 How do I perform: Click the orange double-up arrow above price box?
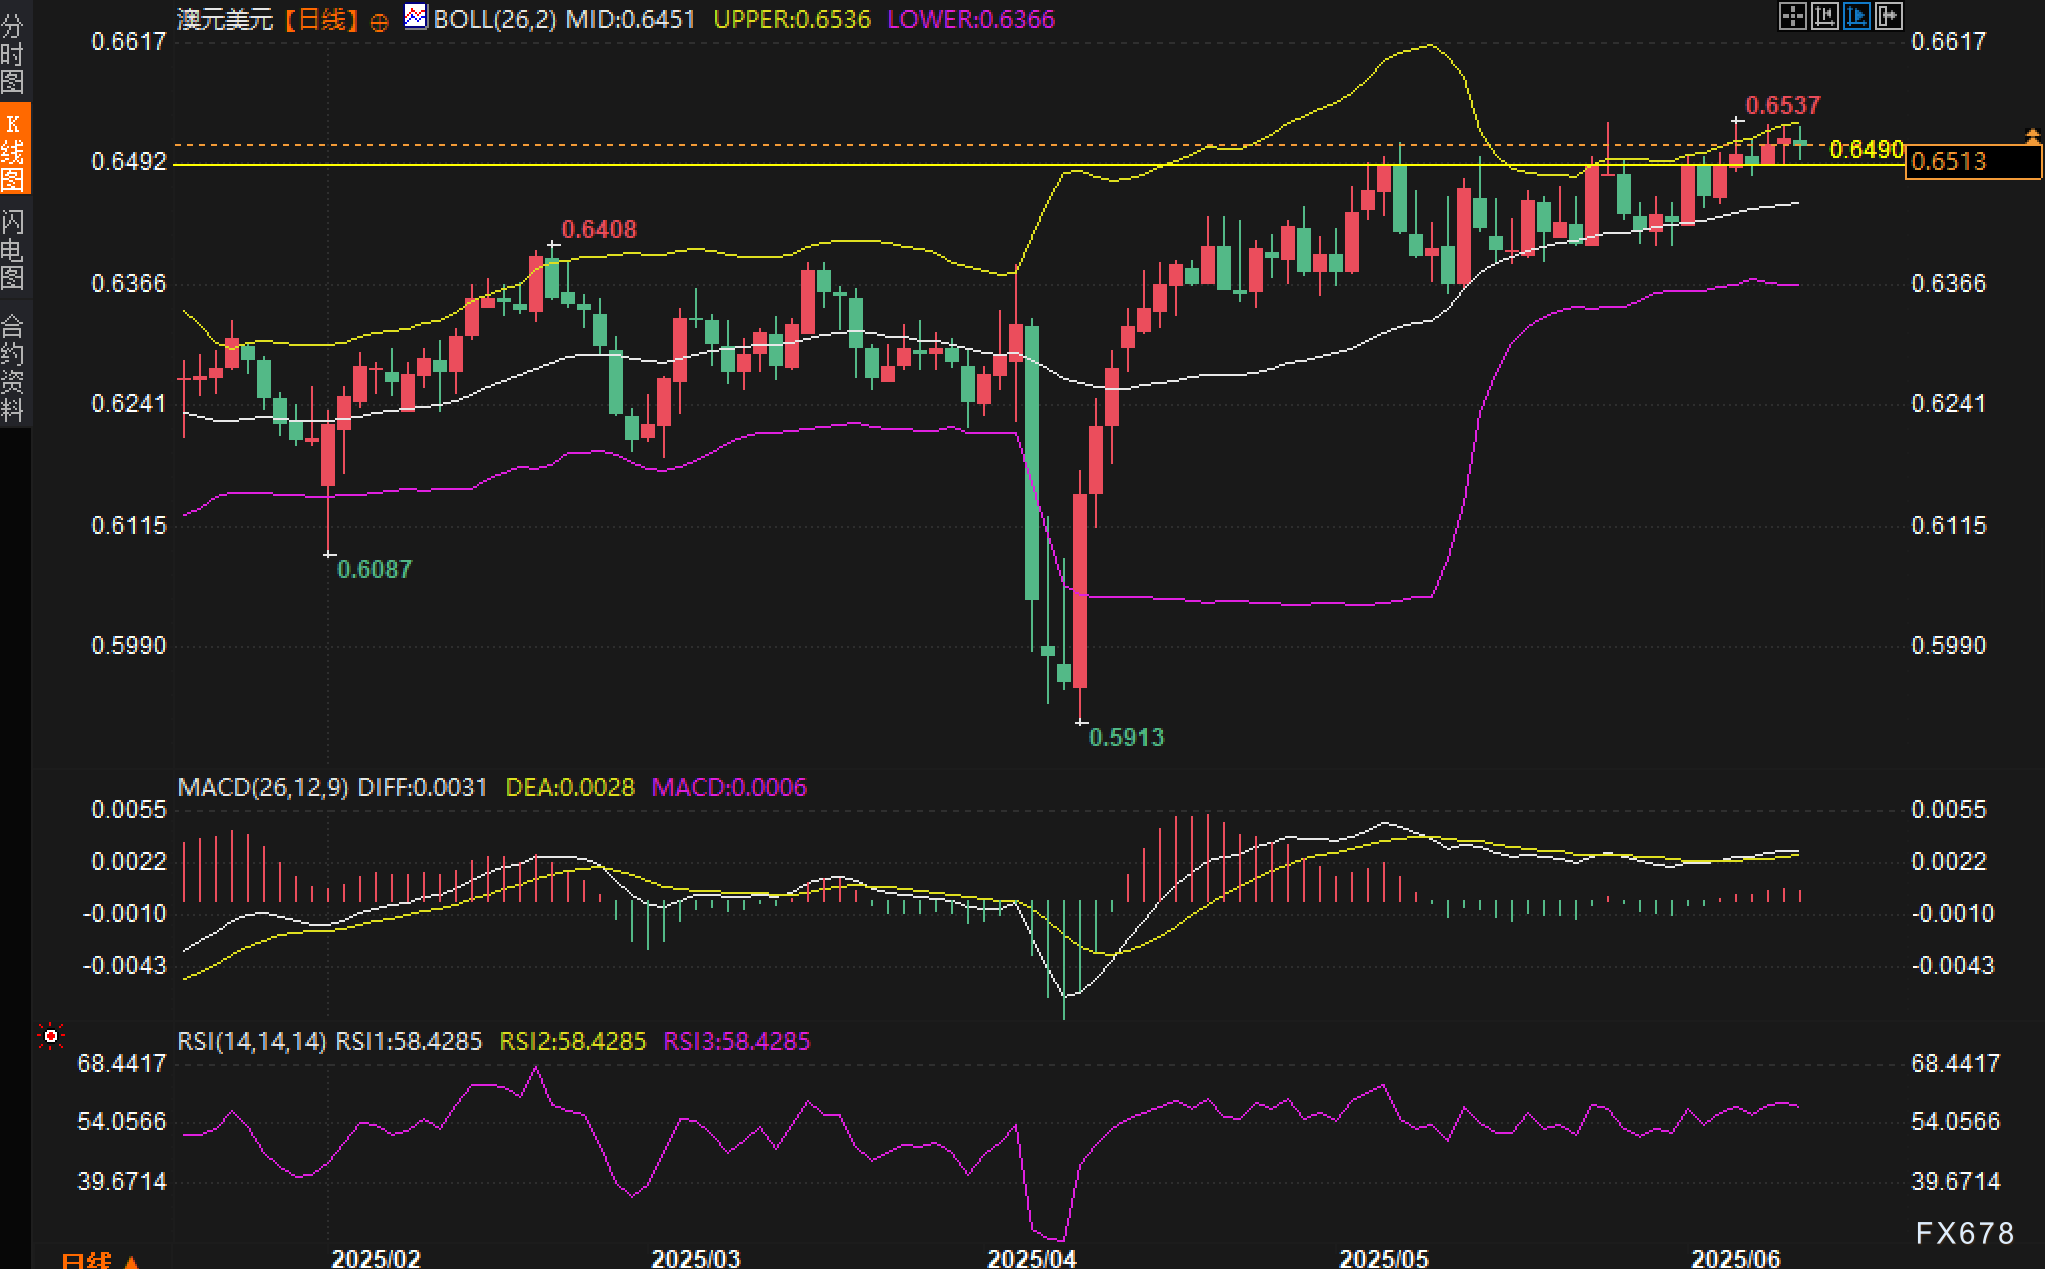pyautogui.click(x=2032, y=135)
